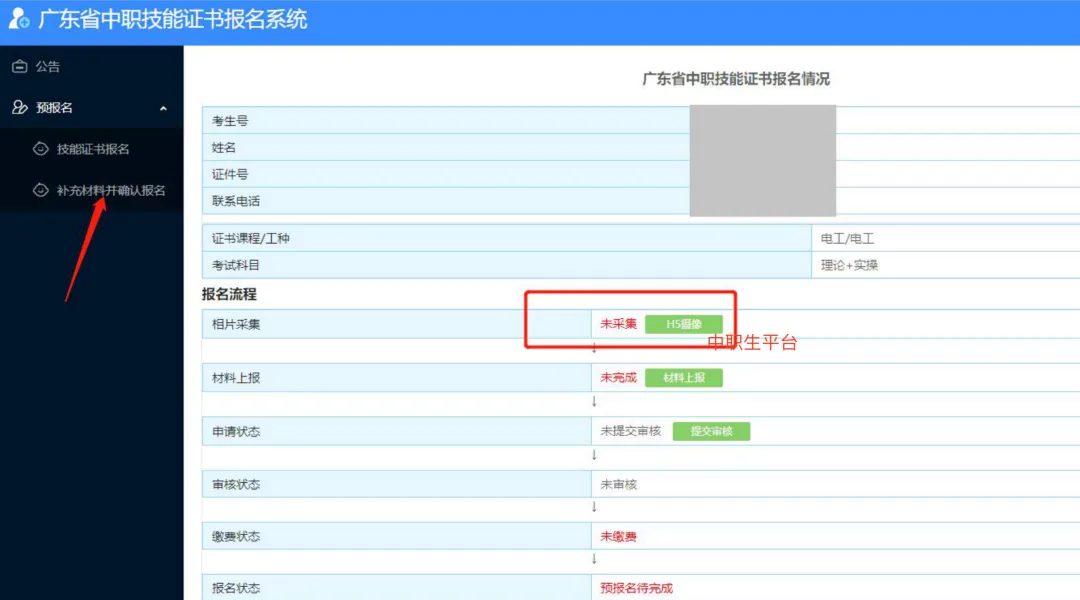Click the 公告 briefcase icon

point(19,66)
